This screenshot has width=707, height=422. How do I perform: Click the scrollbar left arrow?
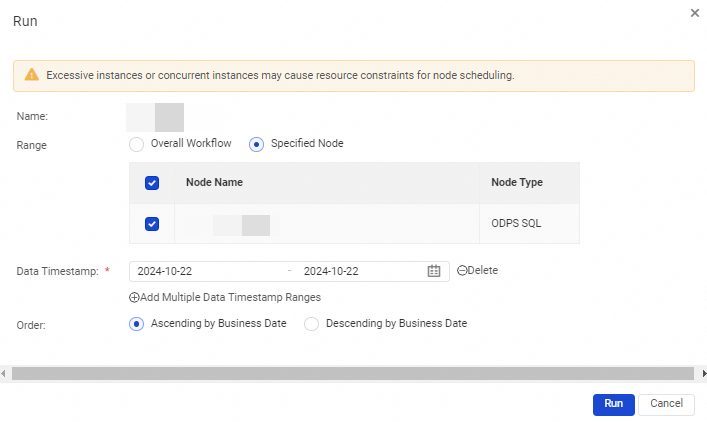tap(4, 374)
